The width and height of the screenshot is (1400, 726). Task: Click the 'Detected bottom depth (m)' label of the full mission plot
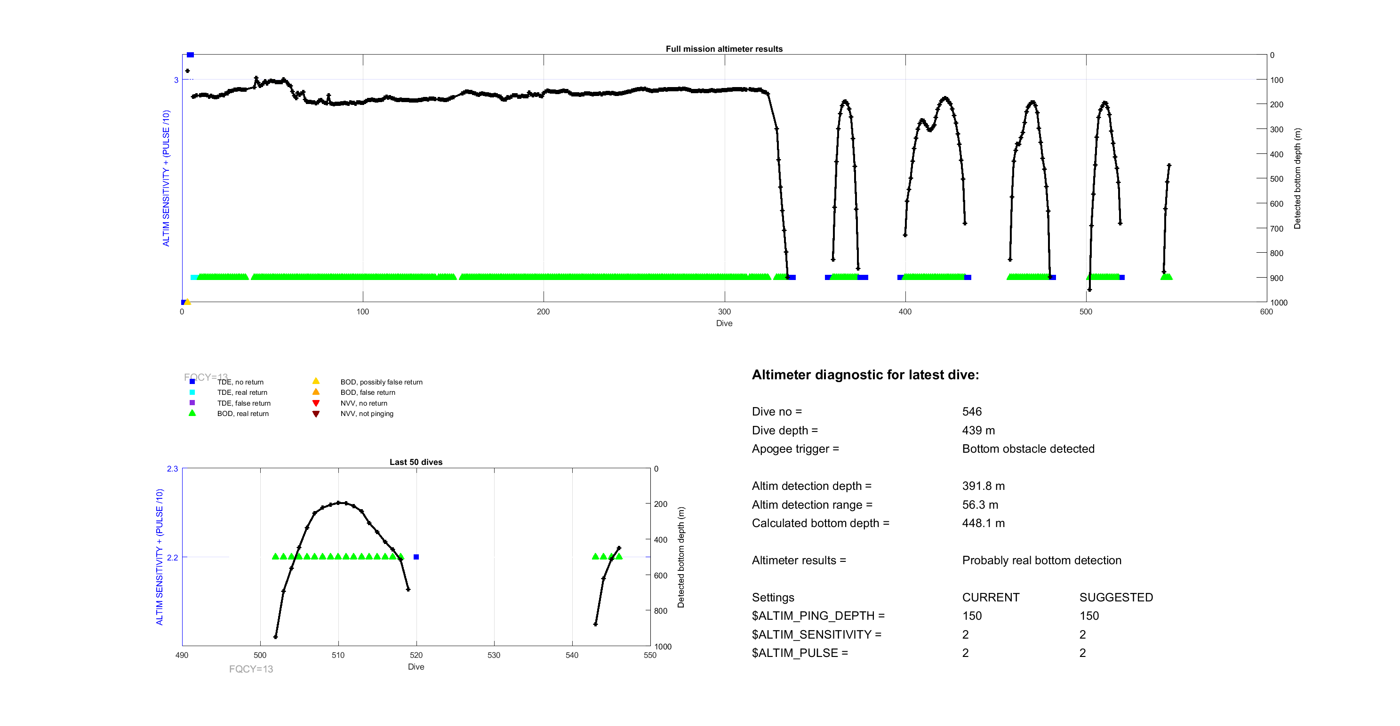point(1298,179)
